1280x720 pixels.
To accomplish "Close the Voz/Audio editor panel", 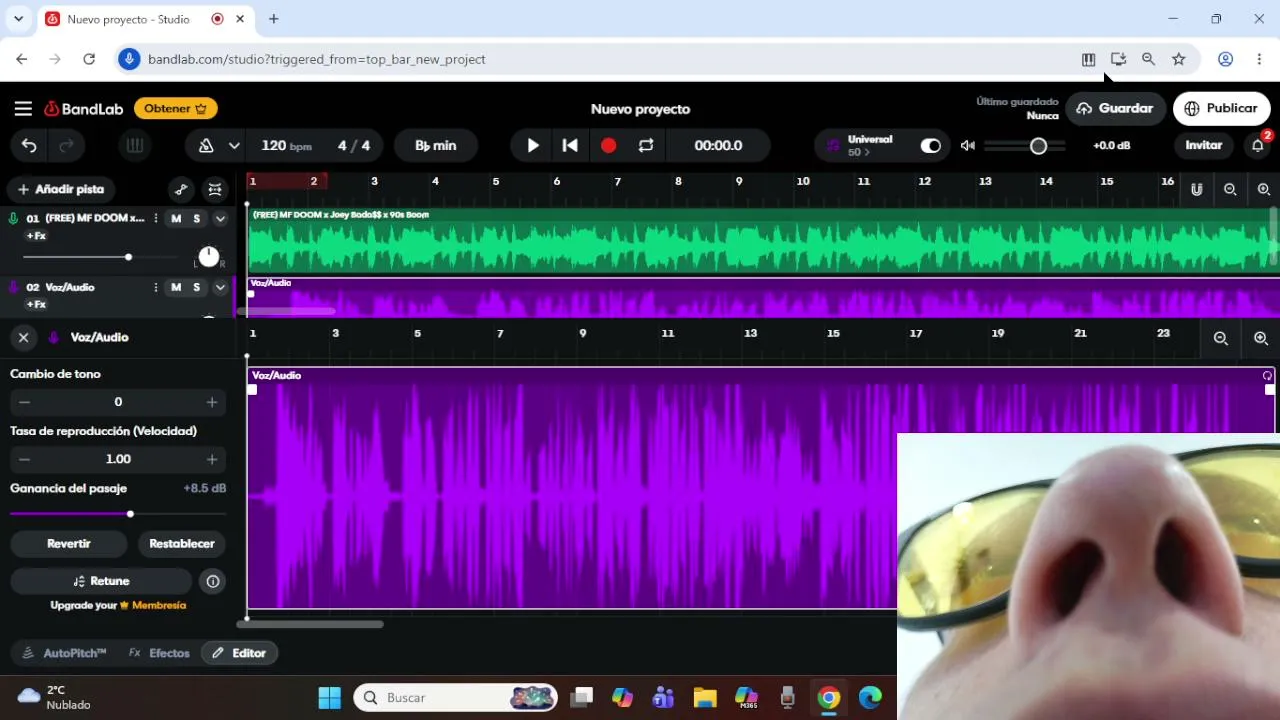I will (x=23, y=338).
